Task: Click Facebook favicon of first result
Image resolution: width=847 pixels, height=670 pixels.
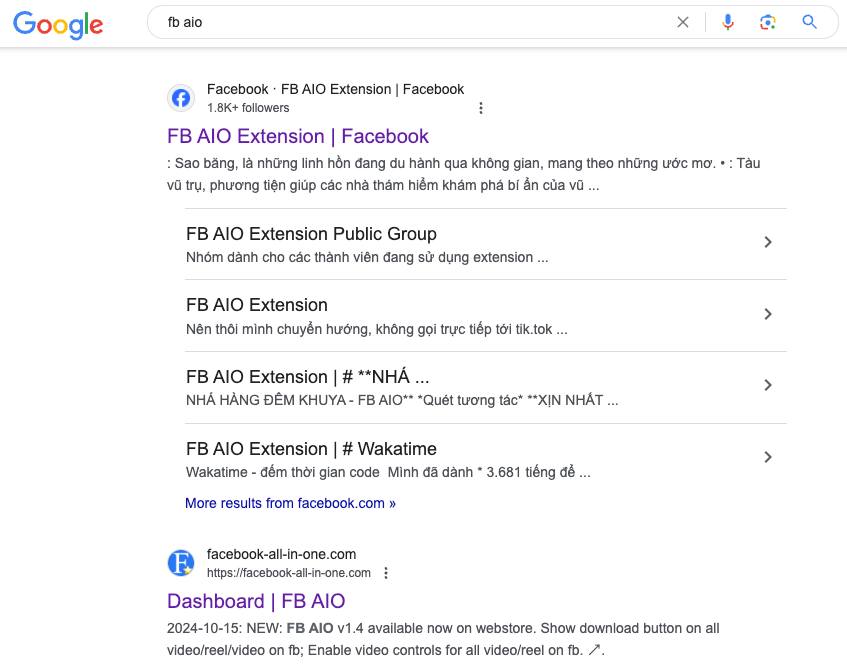Action: coord(180,98)
